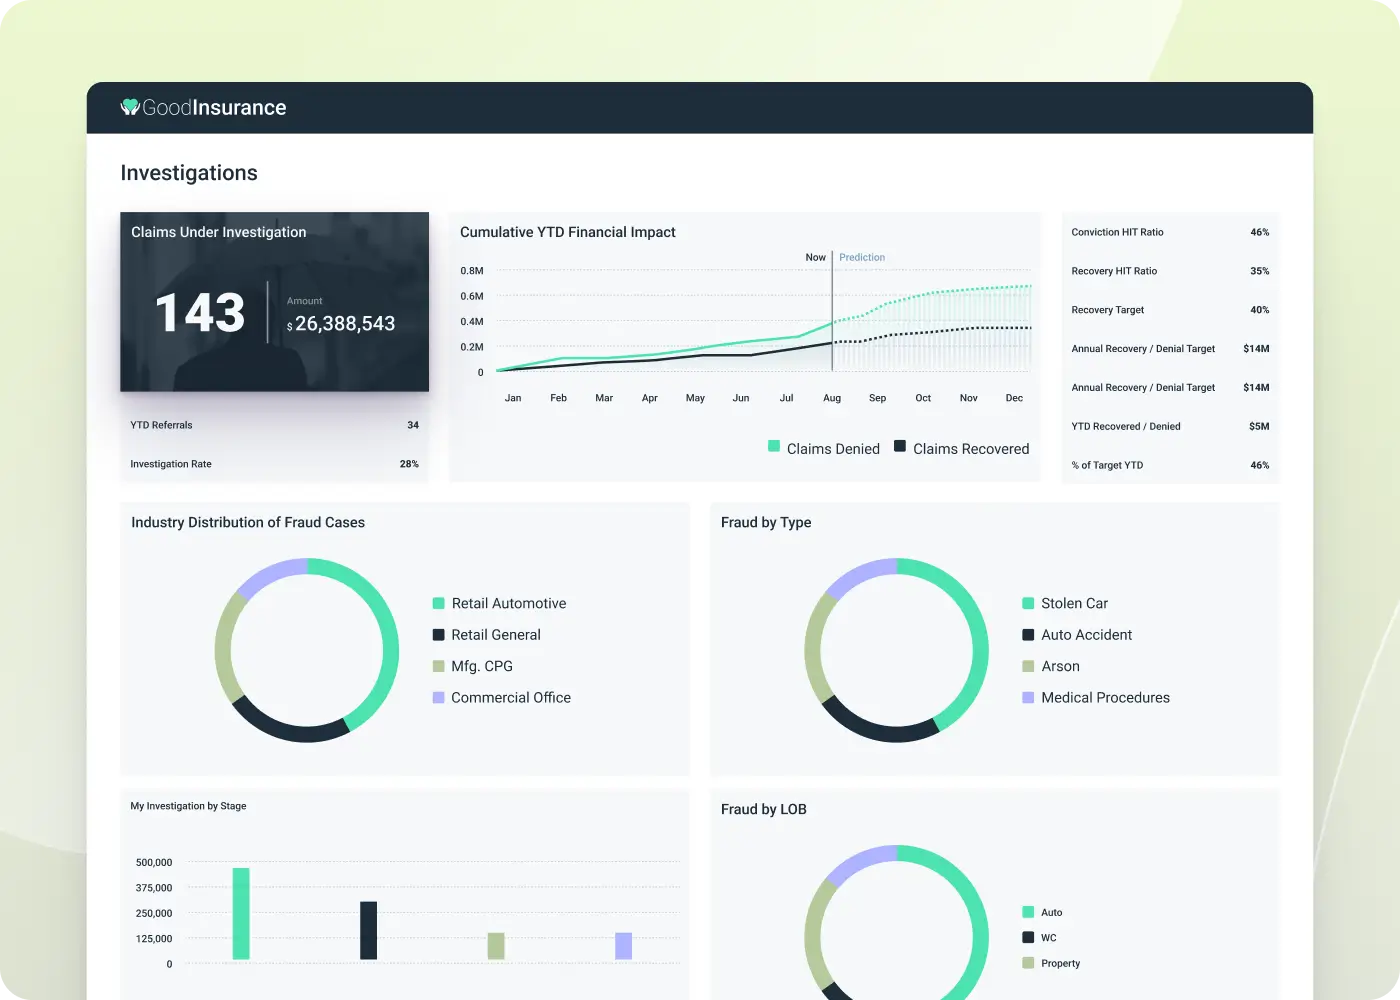Select the Arson legend marker
This screenshot has width=1400, height=1000.
[x=1027, y=666]
